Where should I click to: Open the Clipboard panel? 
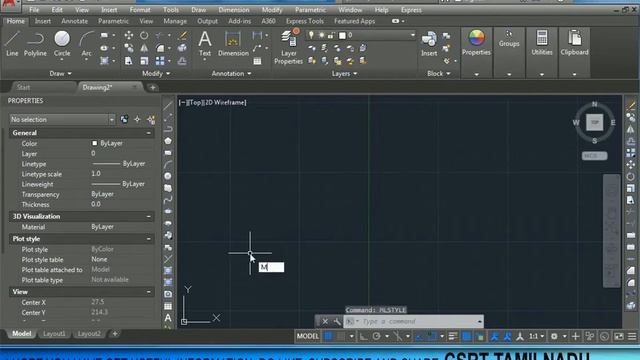(574, 42)
